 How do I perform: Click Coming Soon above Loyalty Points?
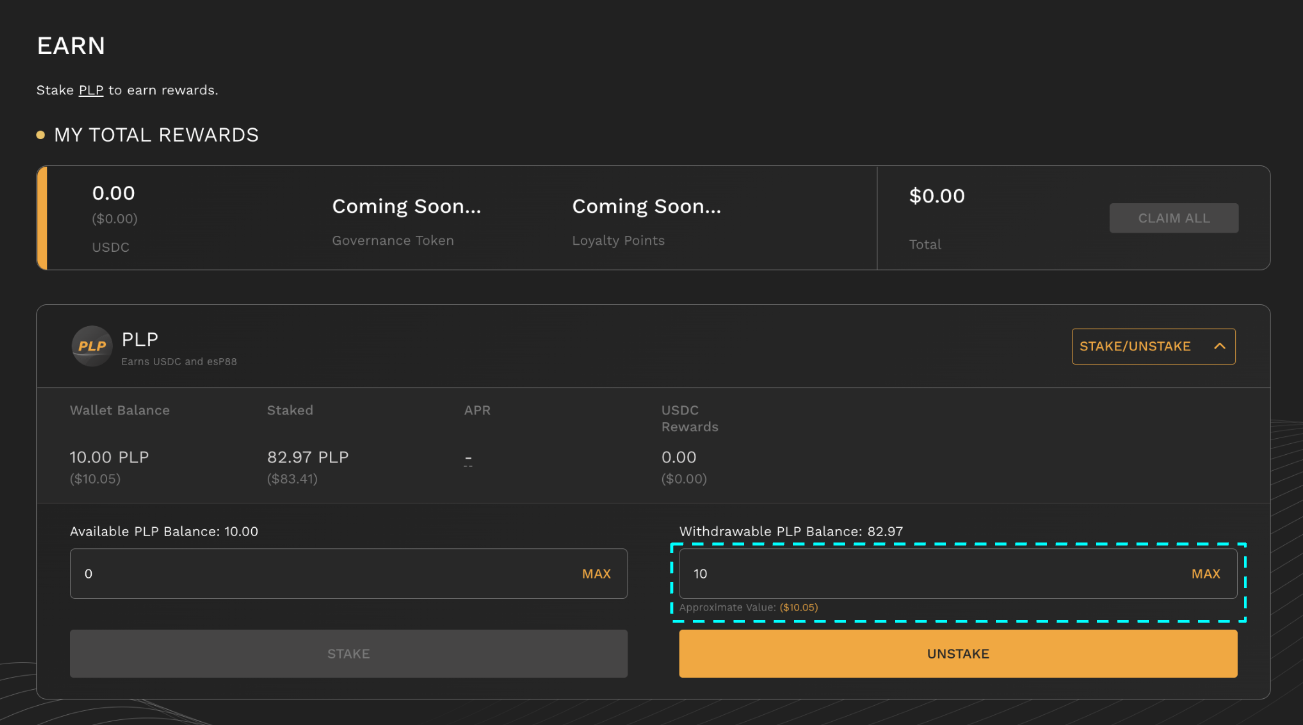646,207
